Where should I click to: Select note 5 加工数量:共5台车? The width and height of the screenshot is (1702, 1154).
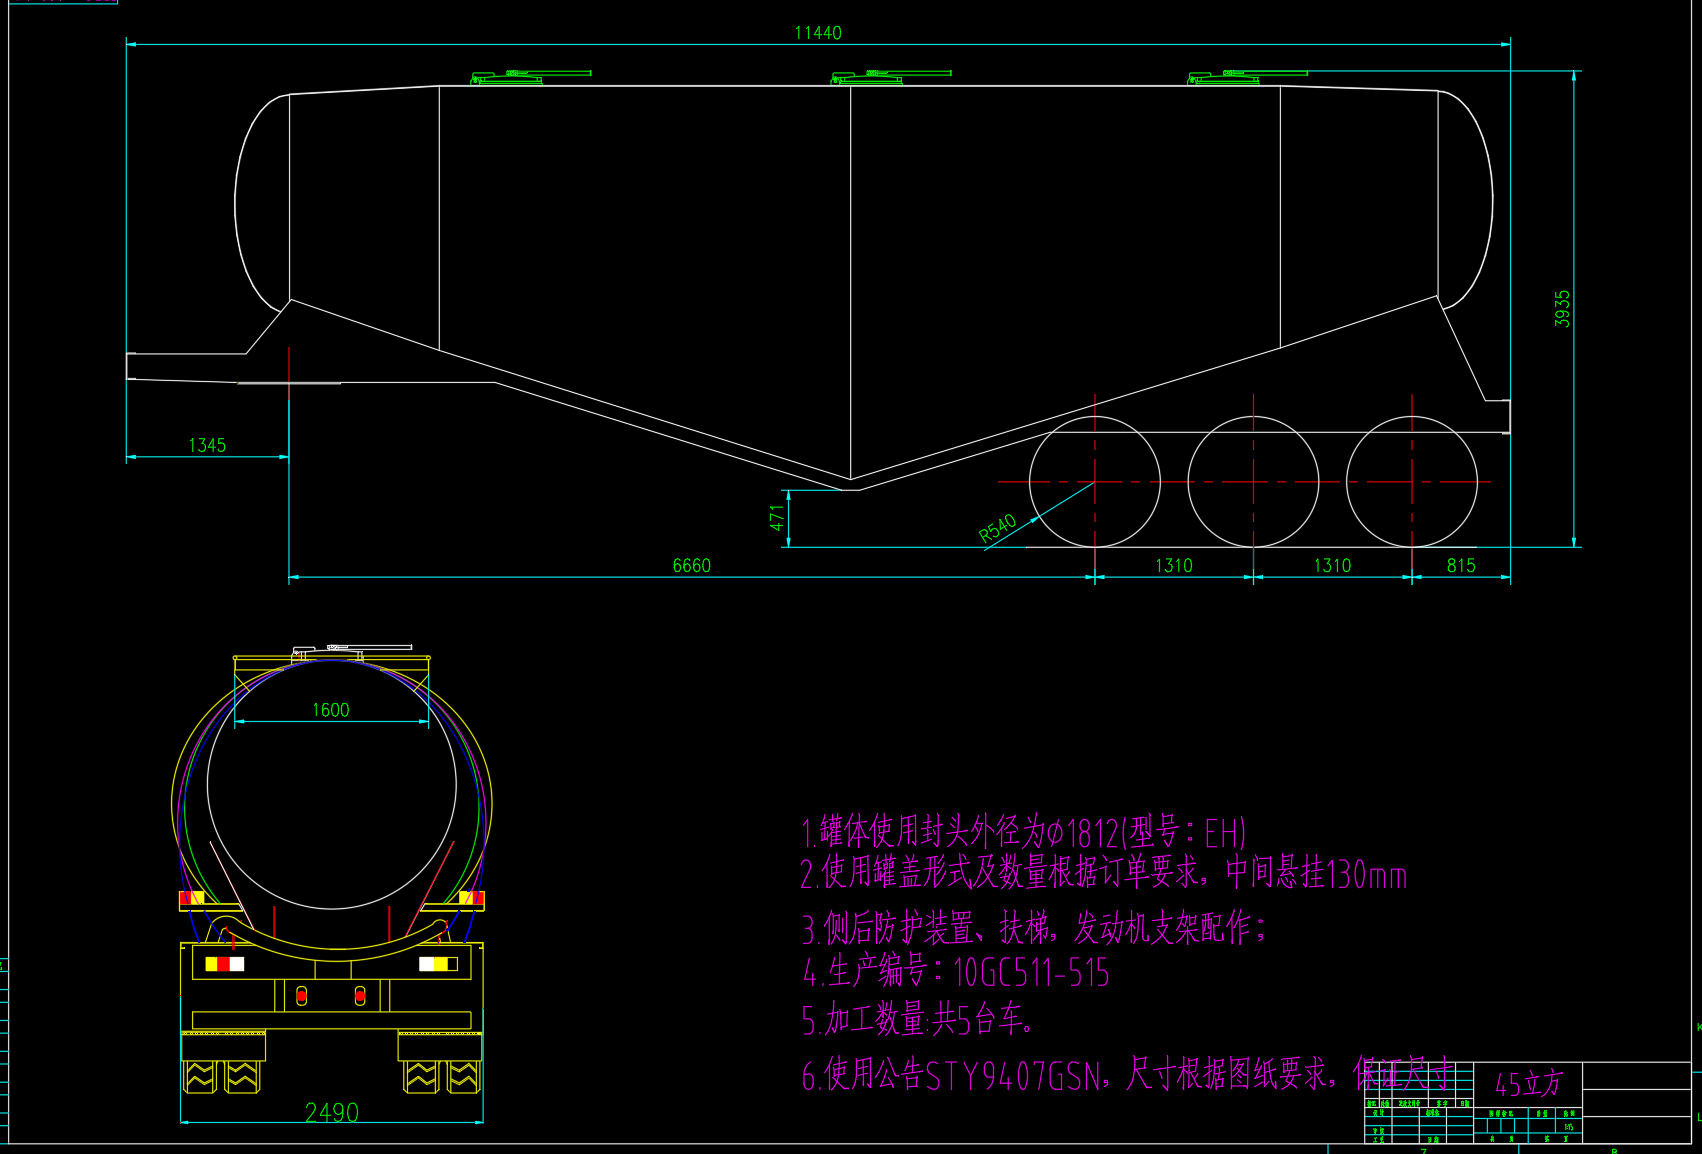click(918, 1019)
